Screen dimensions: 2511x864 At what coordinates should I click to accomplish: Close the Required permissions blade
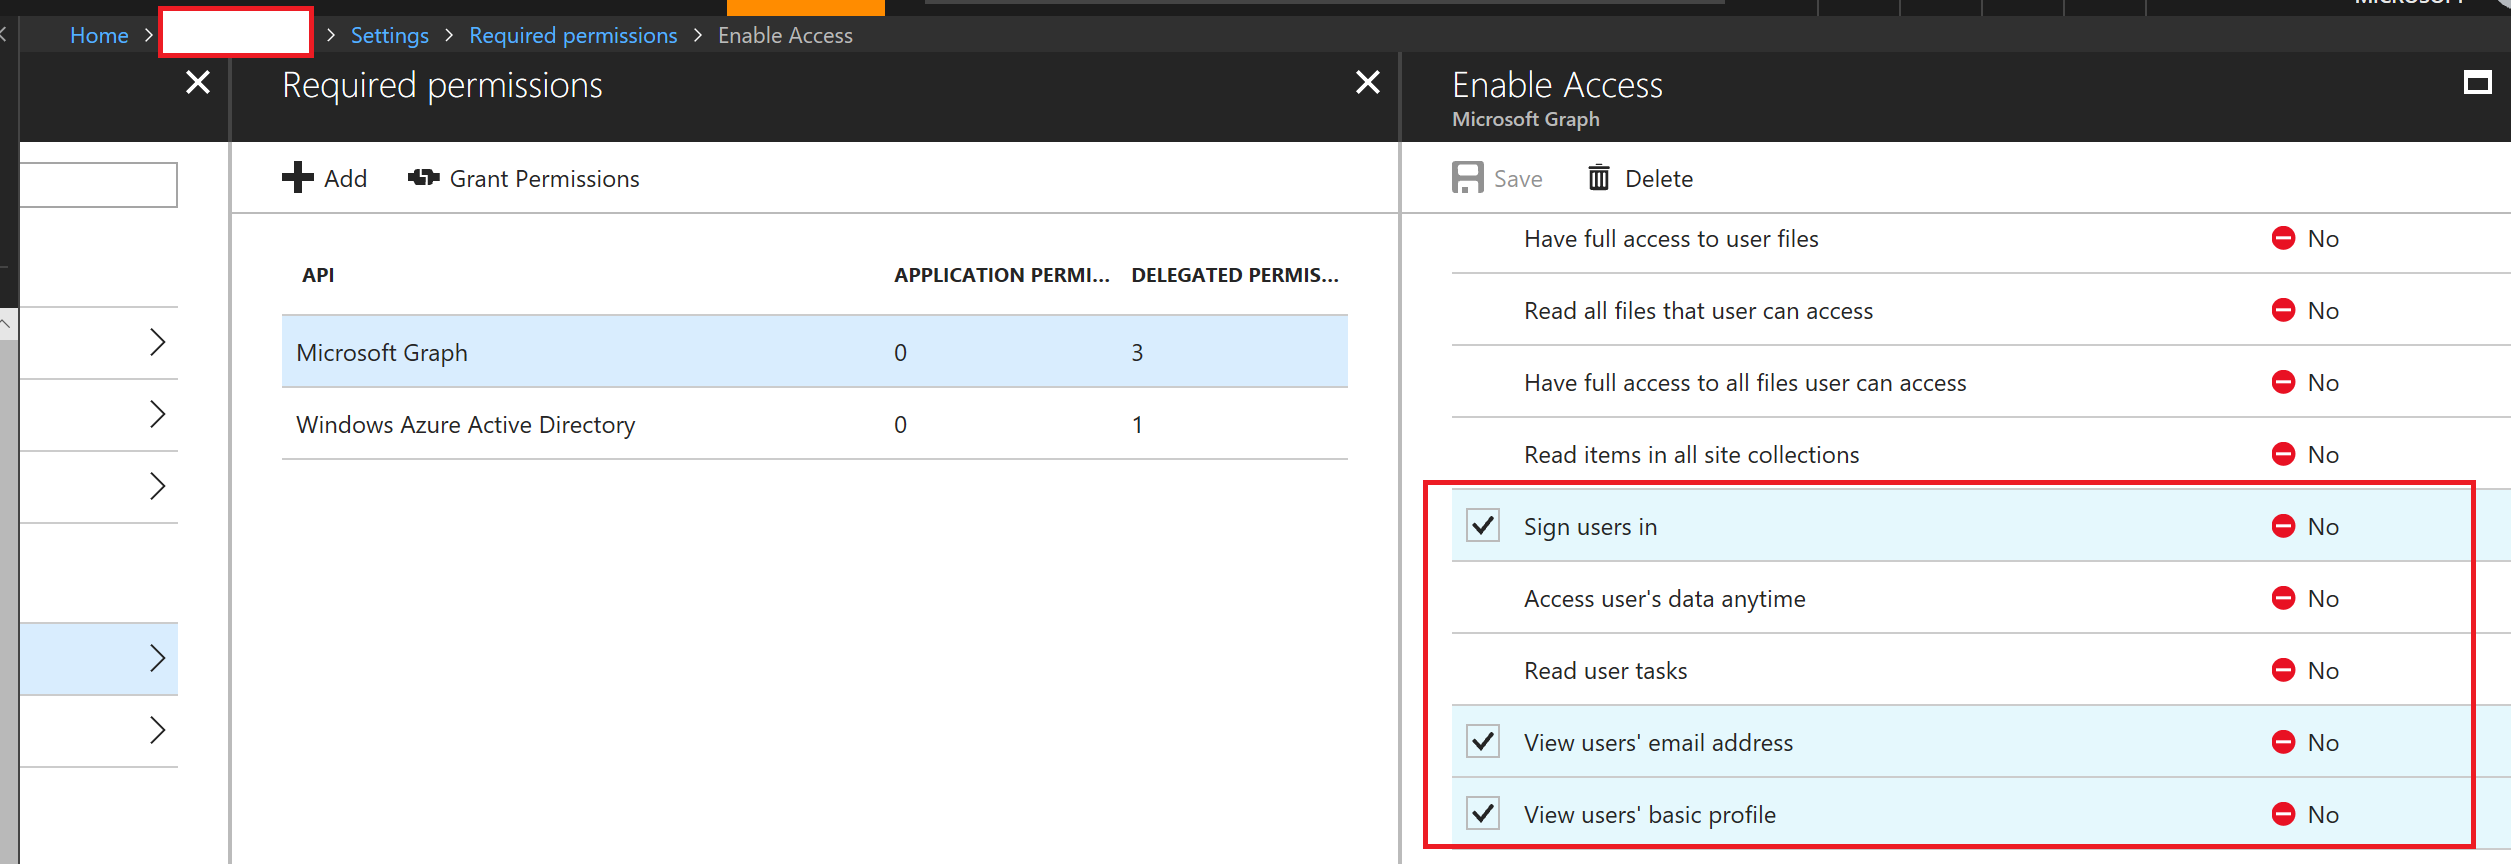click(1367, 82)
